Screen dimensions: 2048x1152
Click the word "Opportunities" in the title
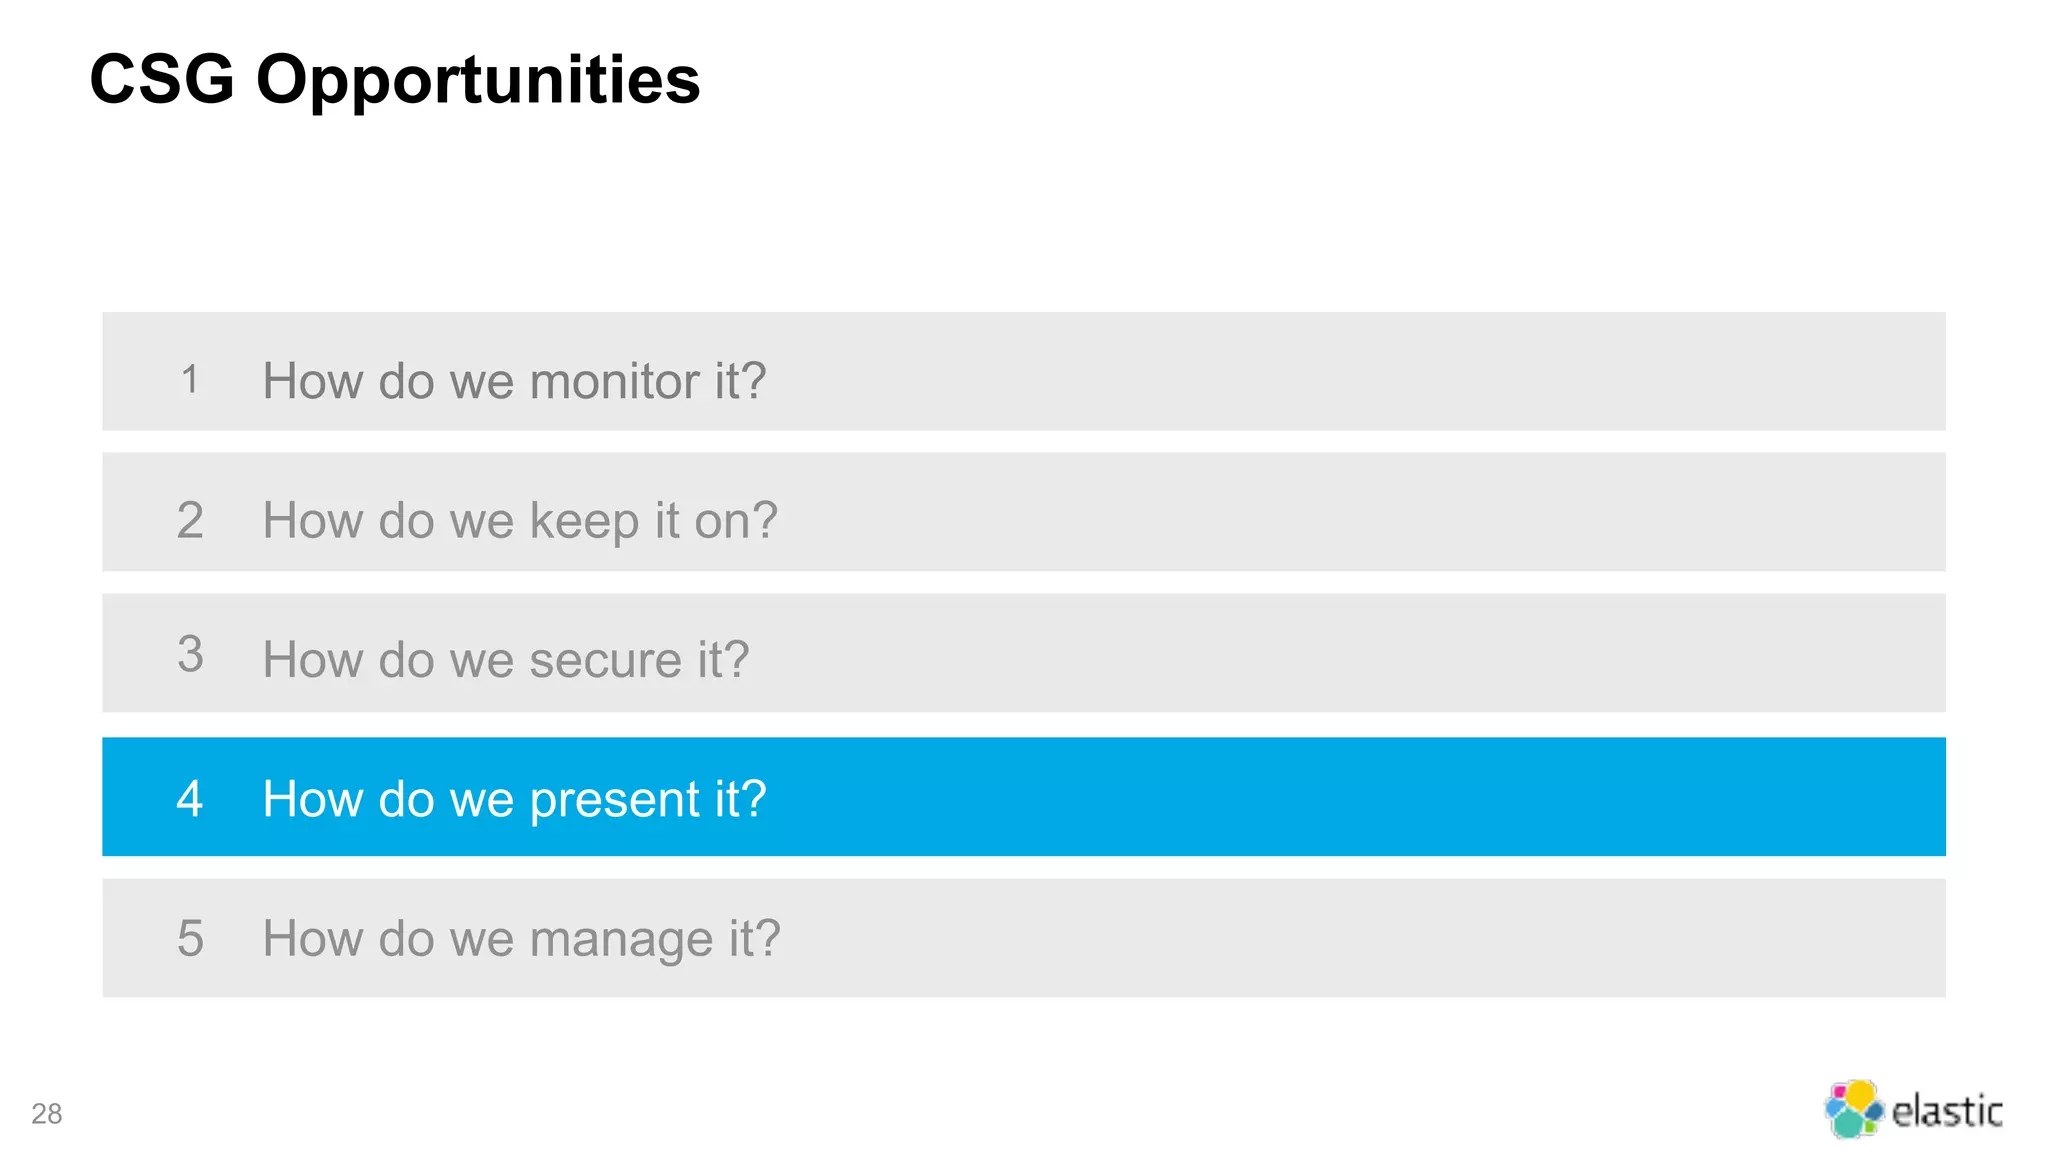click(478, 80)
